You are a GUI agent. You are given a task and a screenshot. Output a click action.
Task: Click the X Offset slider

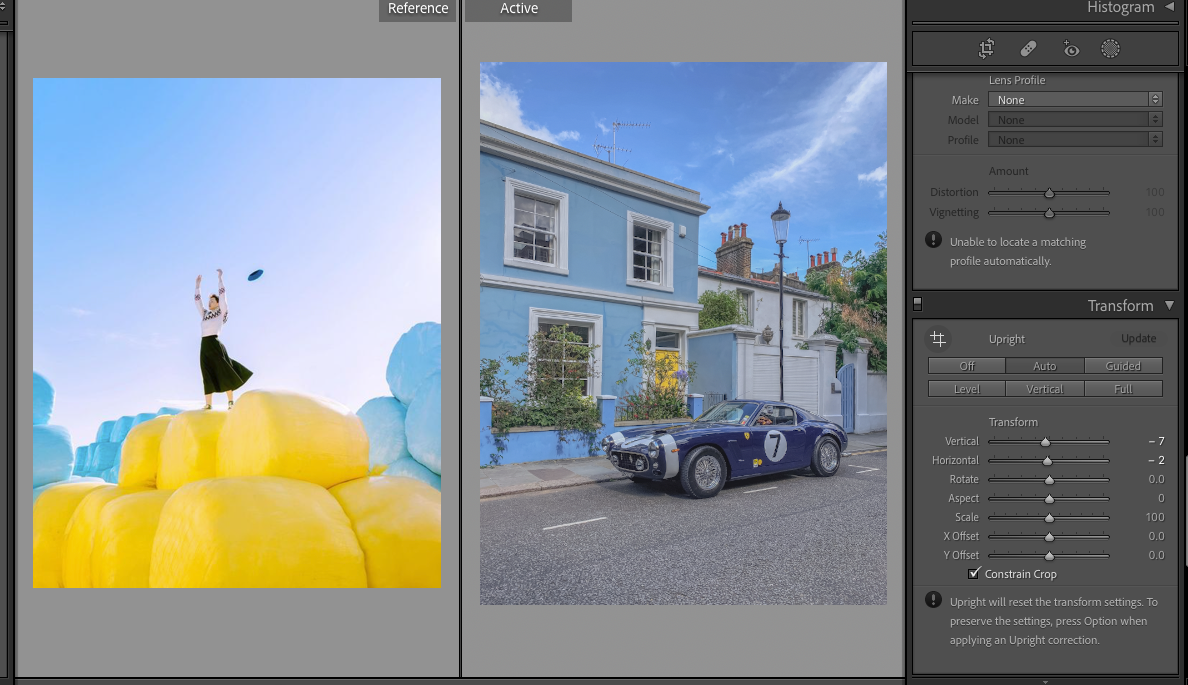tap(1049, 536)
